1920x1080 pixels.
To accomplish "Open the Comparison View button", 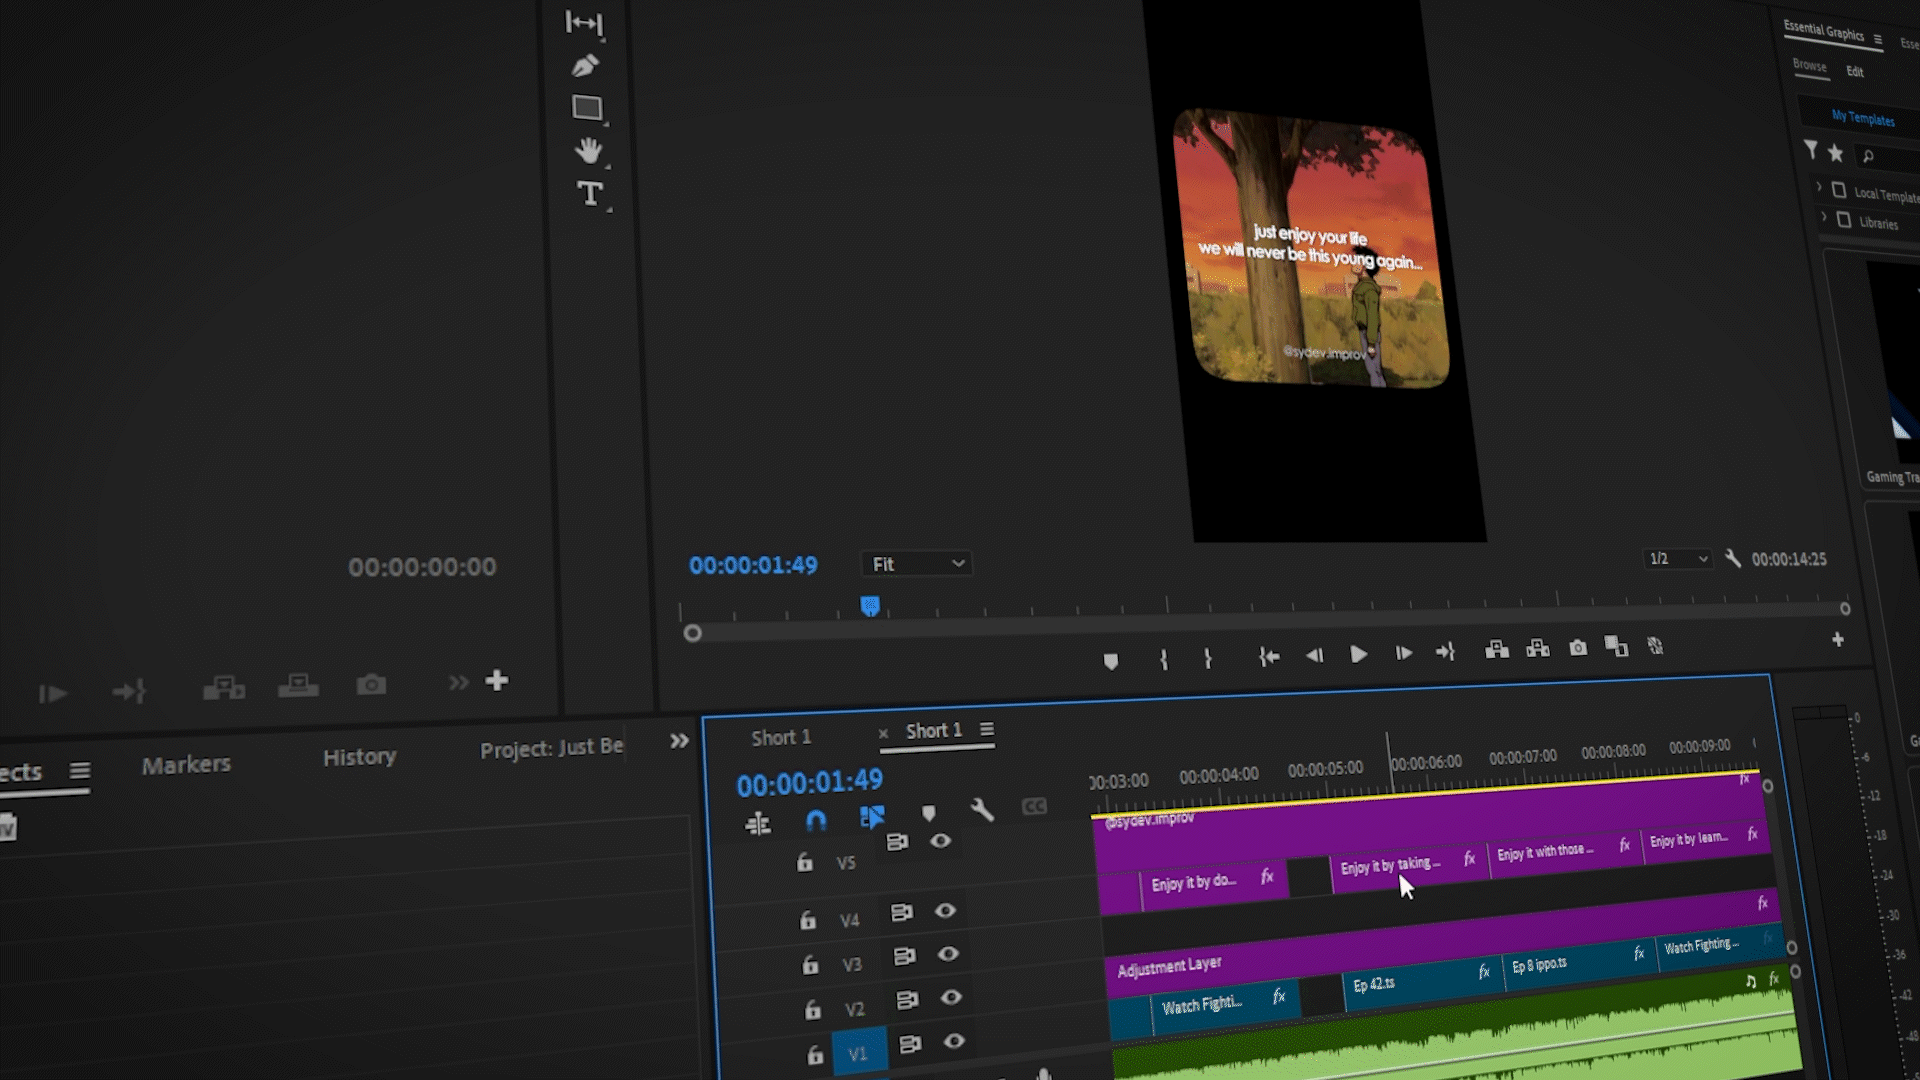I will point(1616,646).
